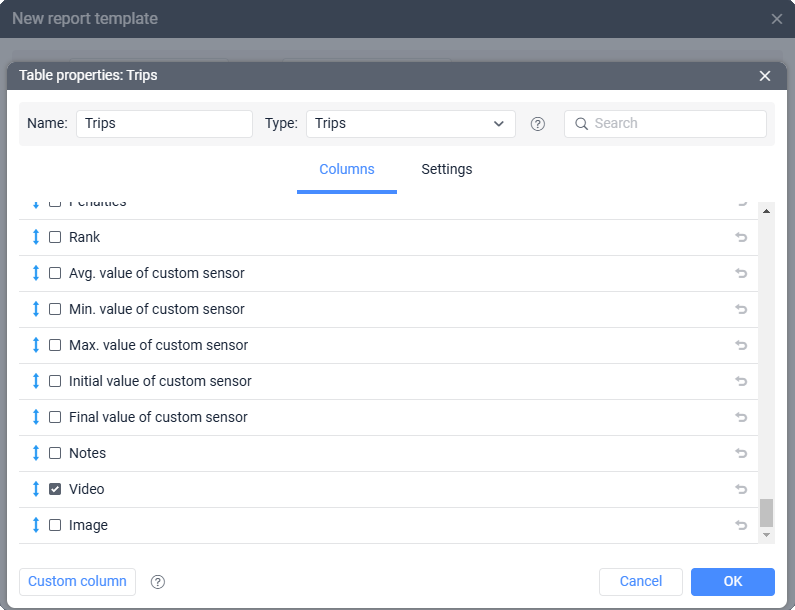Click the help icon beside Custom column

158,582
